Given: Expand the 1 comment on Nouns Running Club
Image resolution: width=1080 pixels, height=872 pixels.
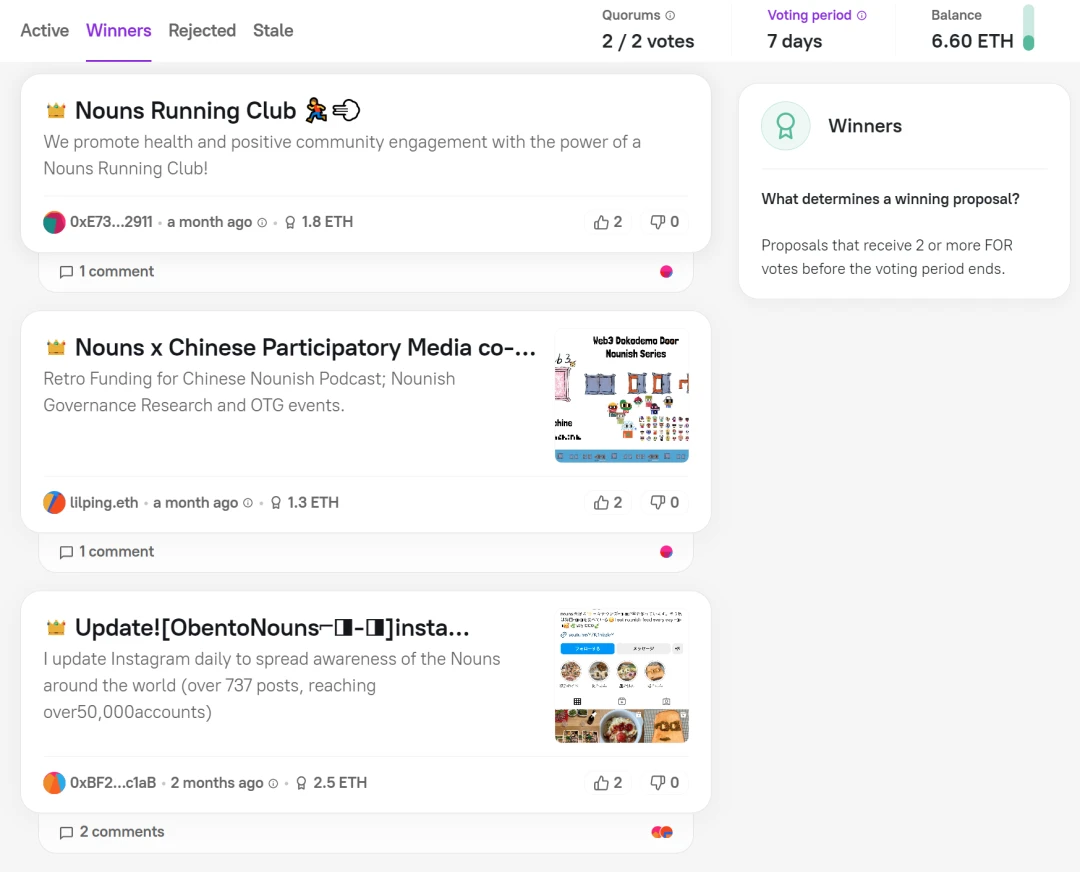Looking at the screenshot, I should (107, 271).
